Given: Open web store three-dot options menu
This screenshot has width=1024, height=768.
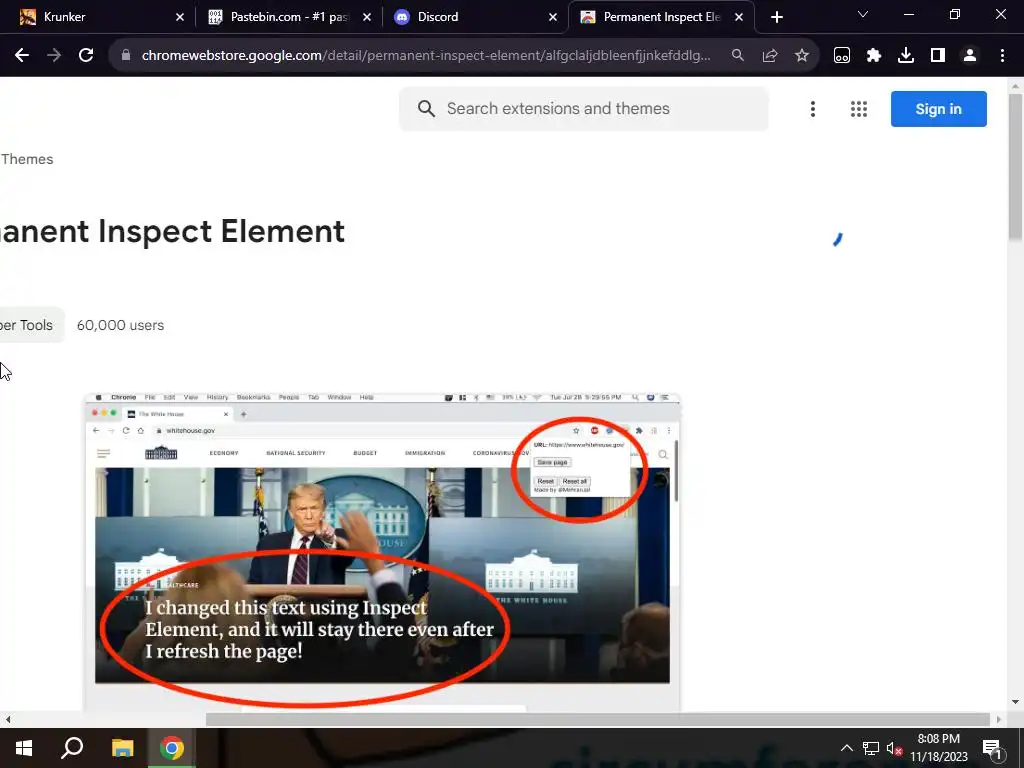Looking at the screenshot, I should [812, 109].
